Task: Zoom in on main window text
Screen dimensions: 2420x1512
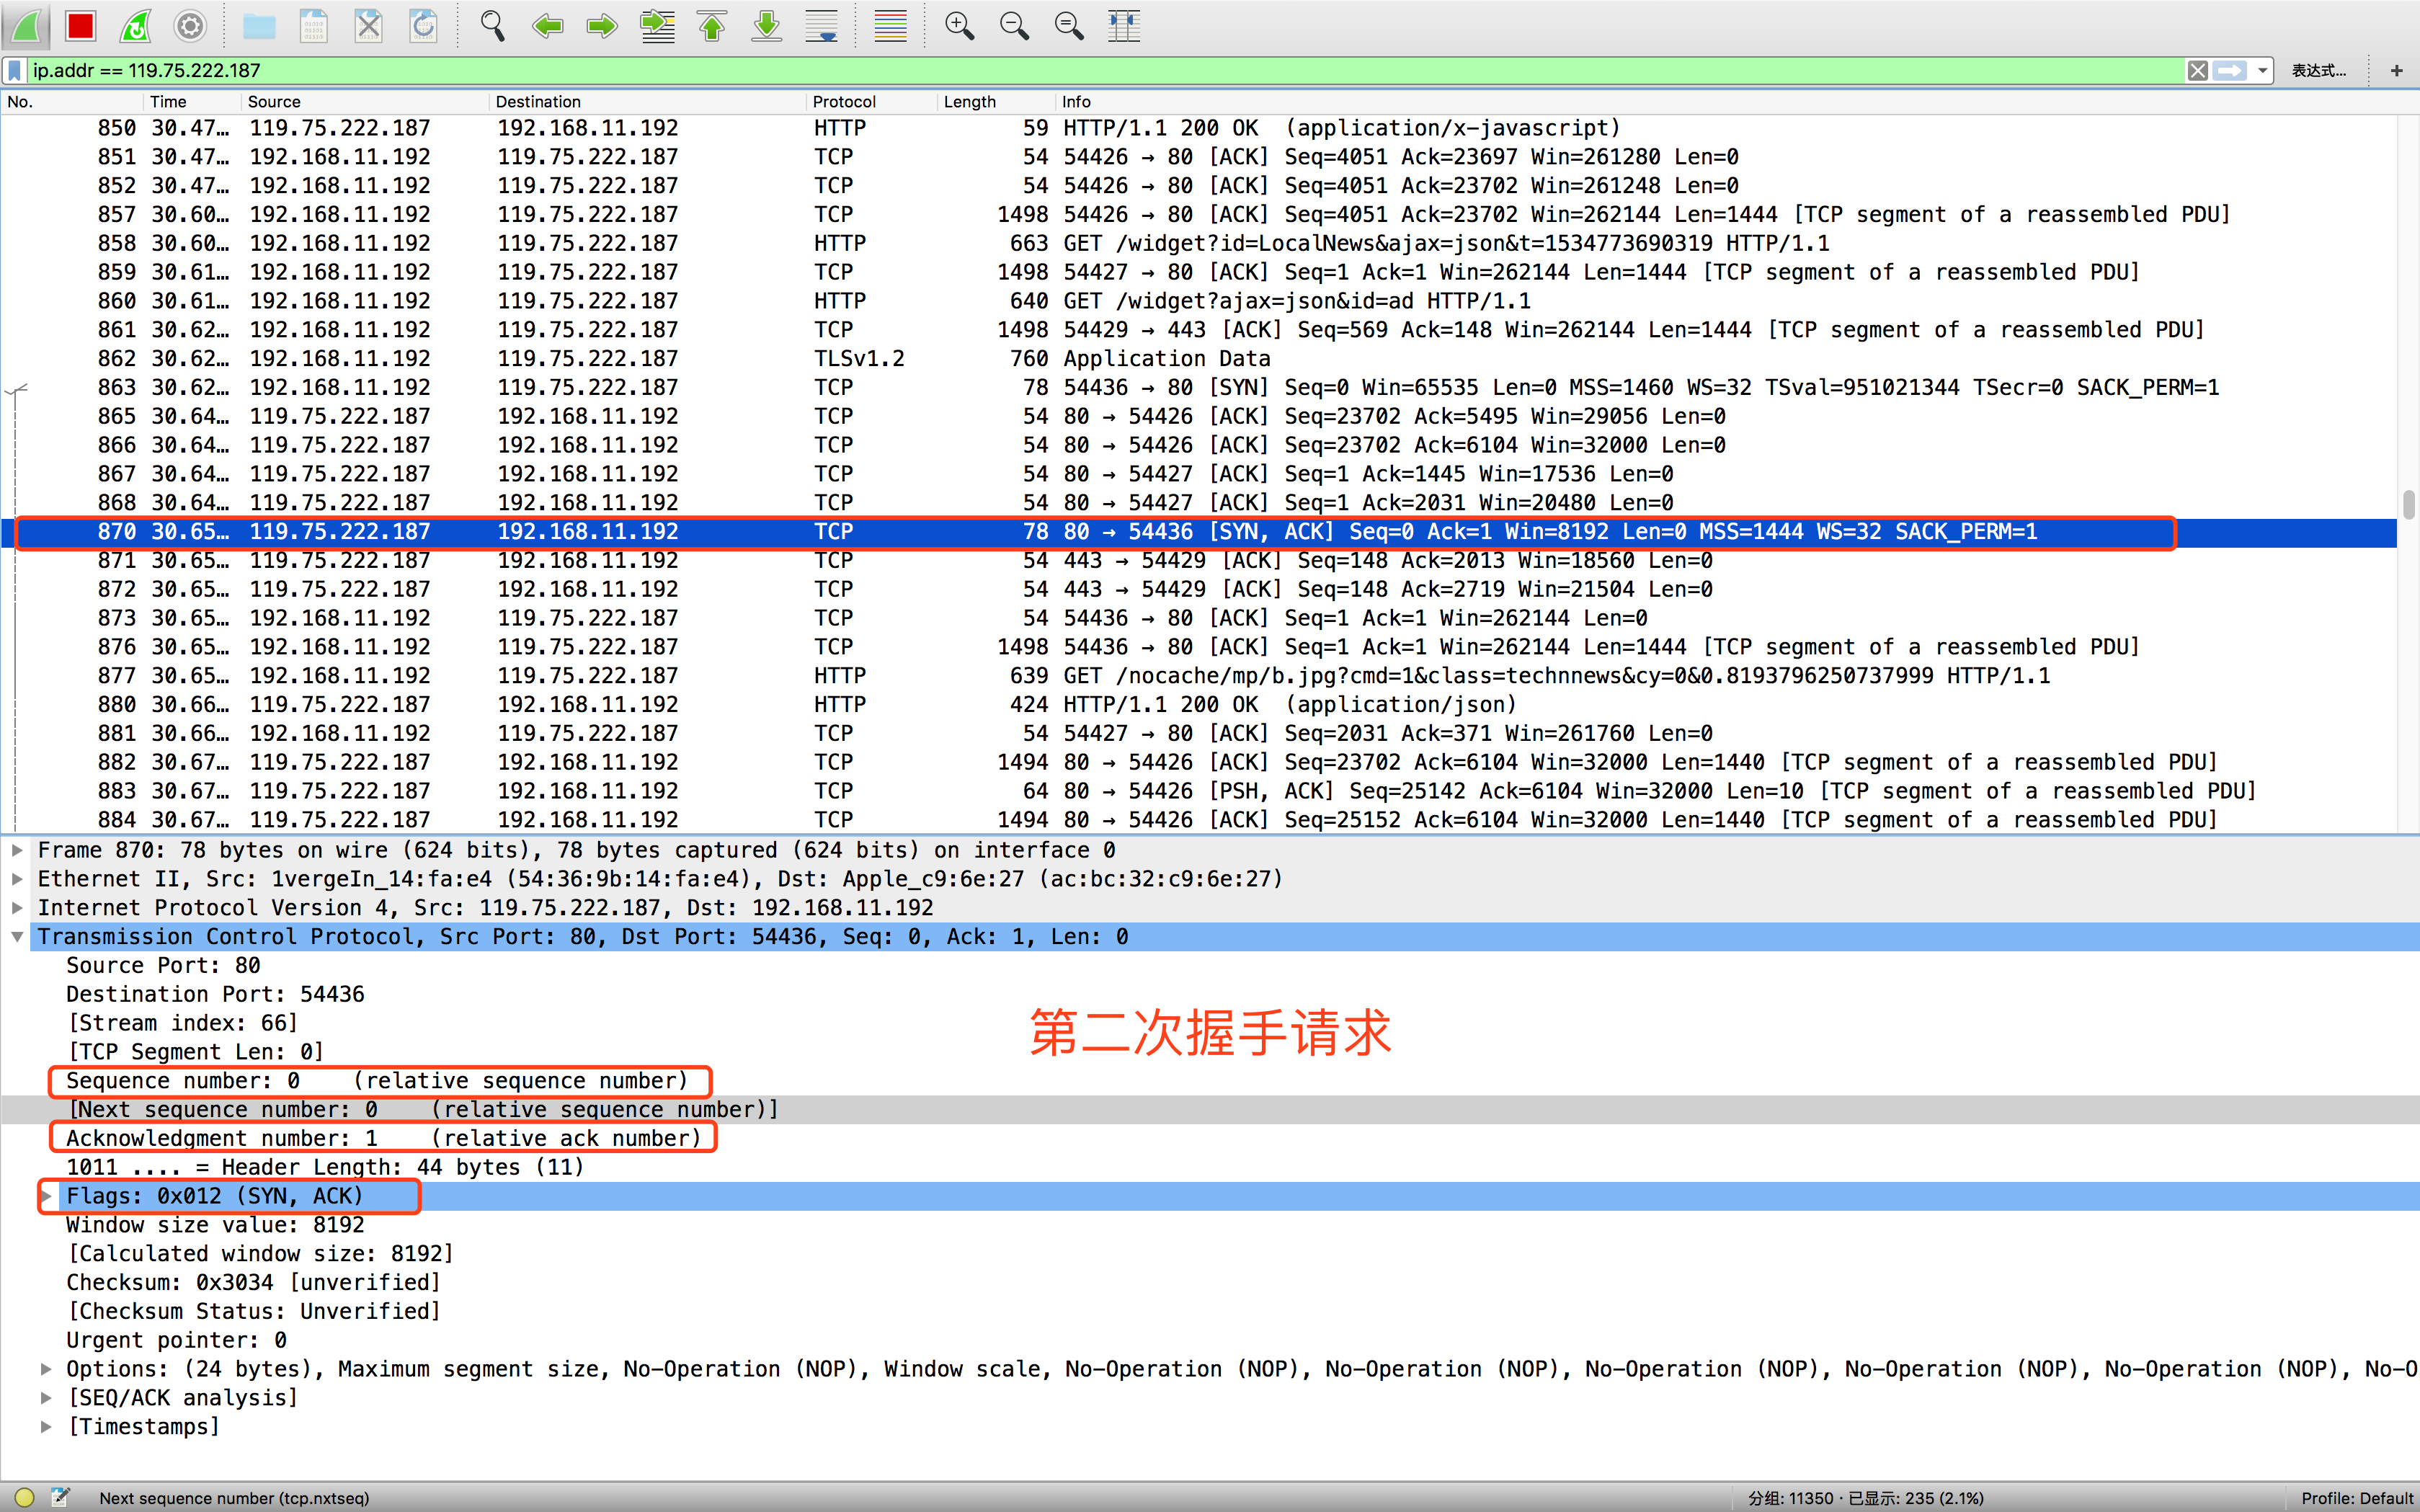Action: pos(960,26)
